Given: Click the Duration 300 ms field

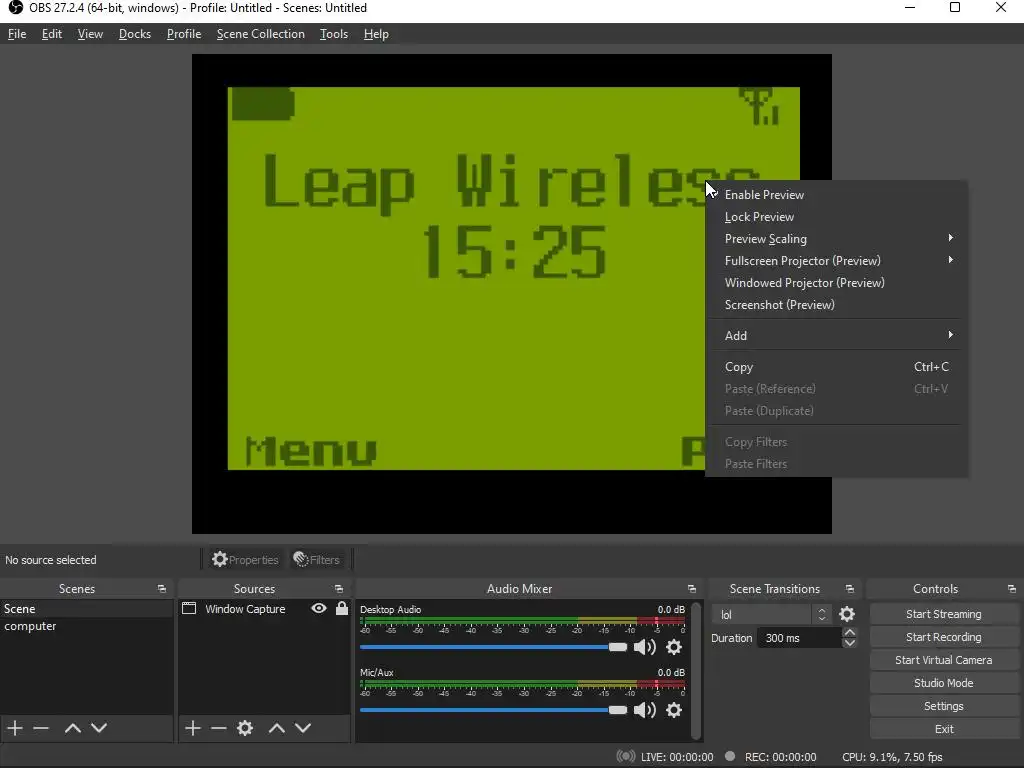Looking at the screenshot, I should [x=799, y=638].
